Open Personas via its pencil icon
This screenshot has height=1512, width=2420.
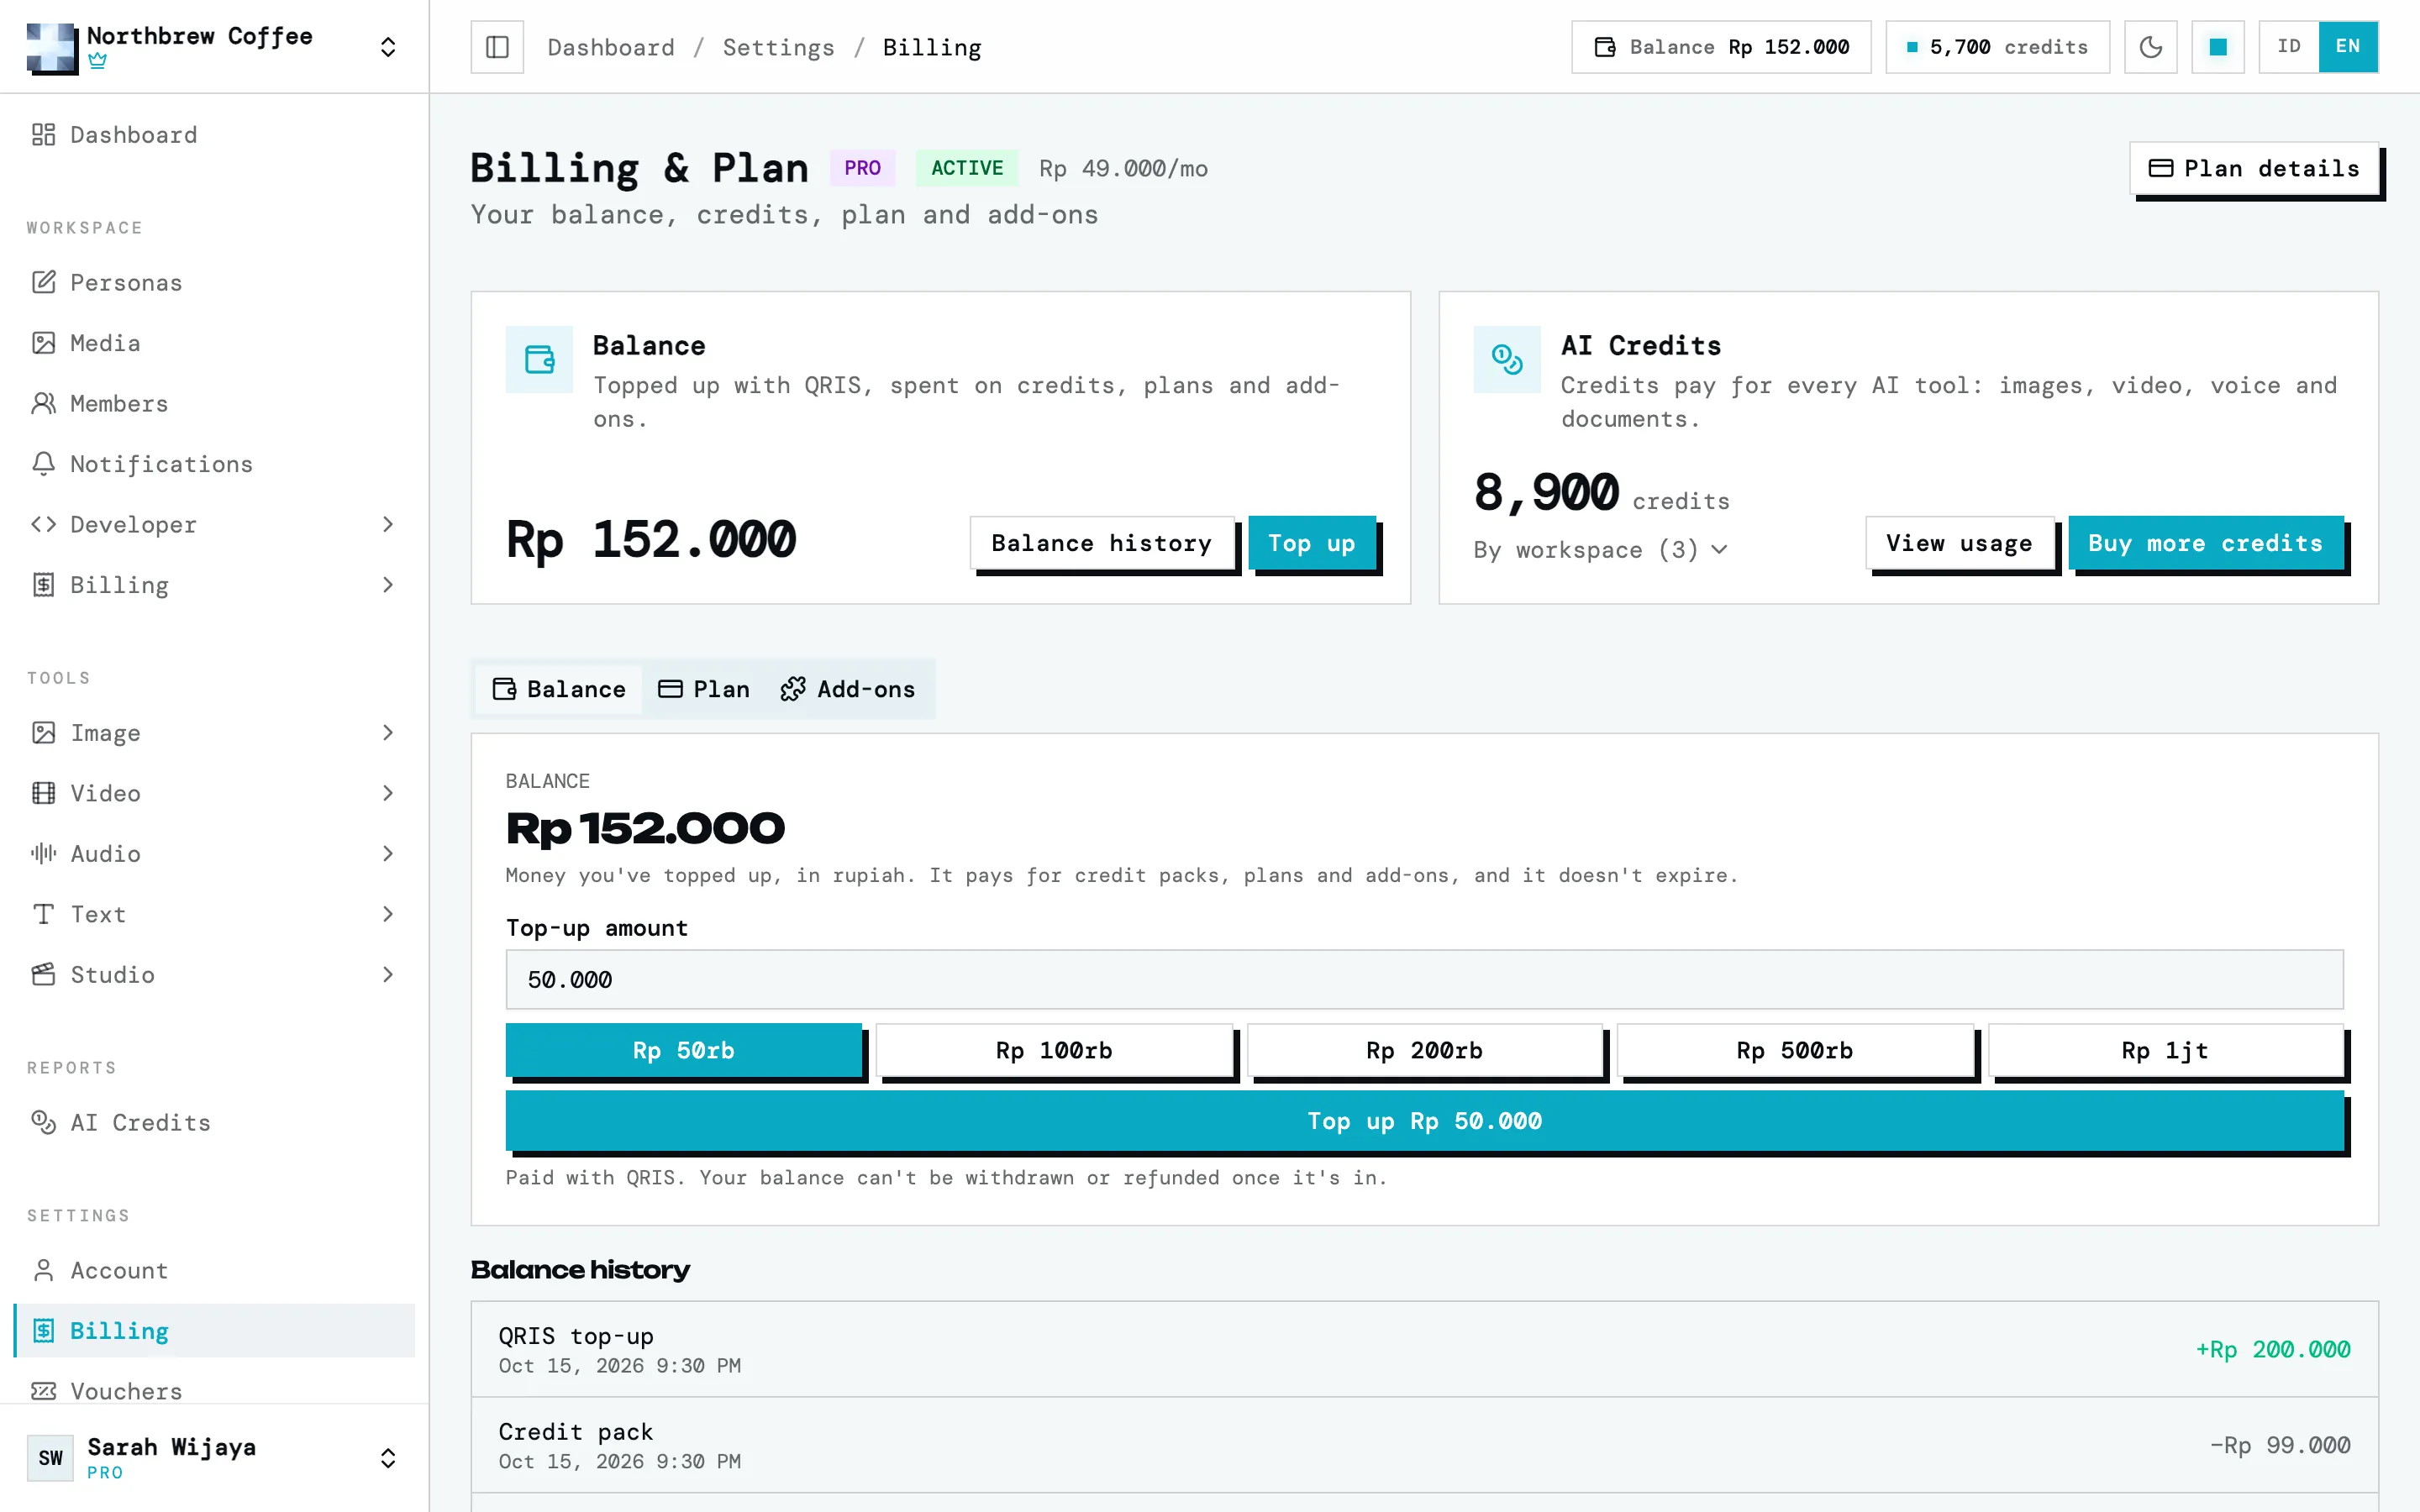click(x=43, y=283)
